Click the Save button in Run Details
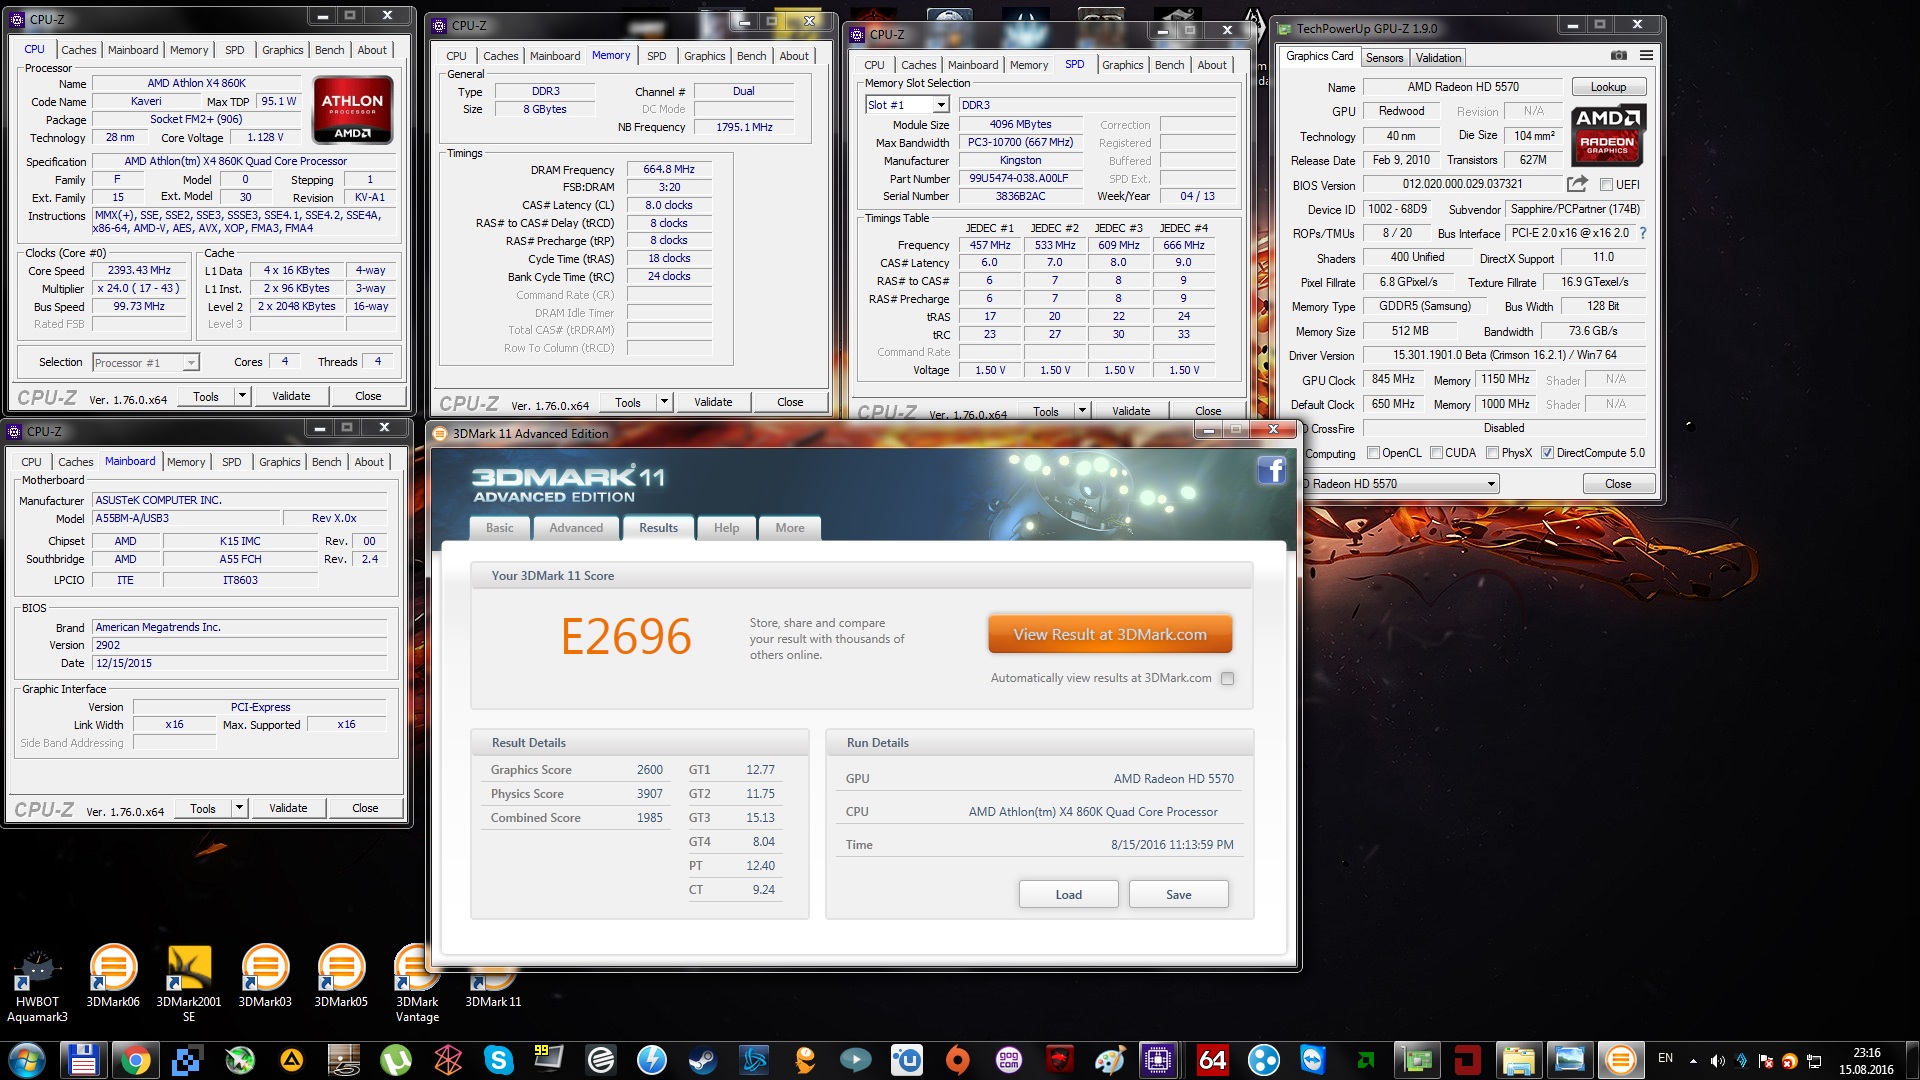 click(x=1178, y=895)
